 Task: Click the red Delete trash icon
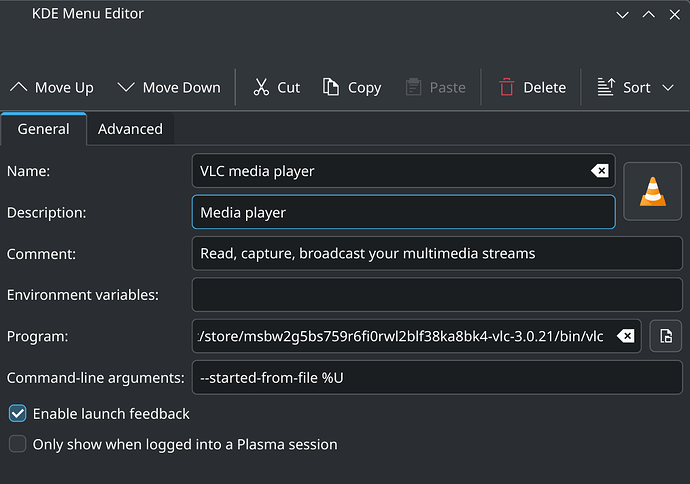point(506,87)
